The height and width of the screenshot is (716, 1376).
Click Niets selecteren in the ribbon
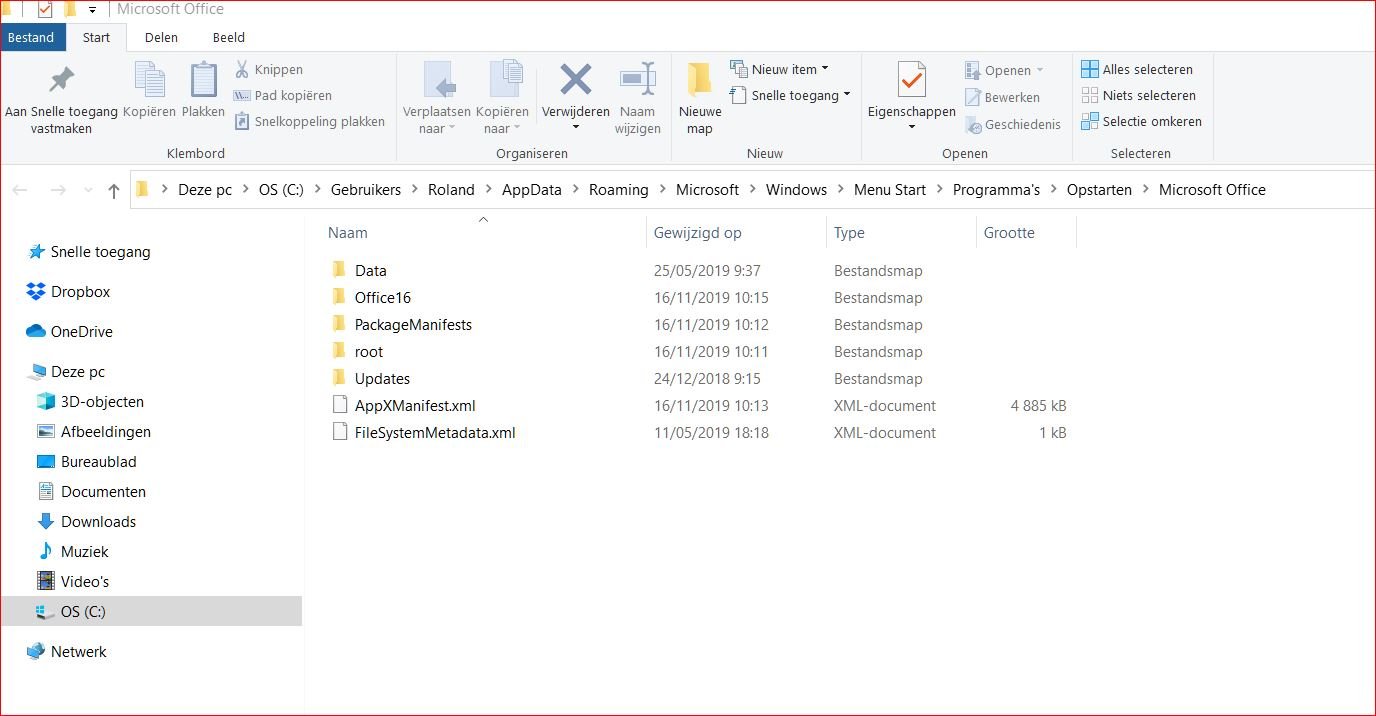tap(1148, 95)
